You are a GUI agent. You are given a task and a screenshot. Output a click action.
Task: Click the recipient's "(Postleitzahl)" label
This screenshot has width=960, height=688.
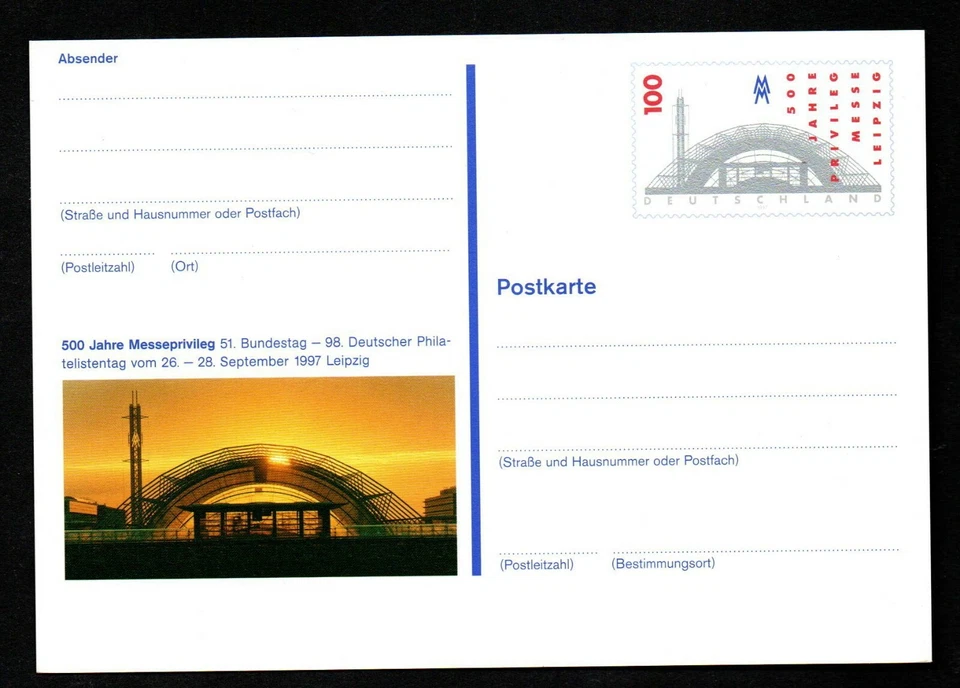click(x=537, y=564)
